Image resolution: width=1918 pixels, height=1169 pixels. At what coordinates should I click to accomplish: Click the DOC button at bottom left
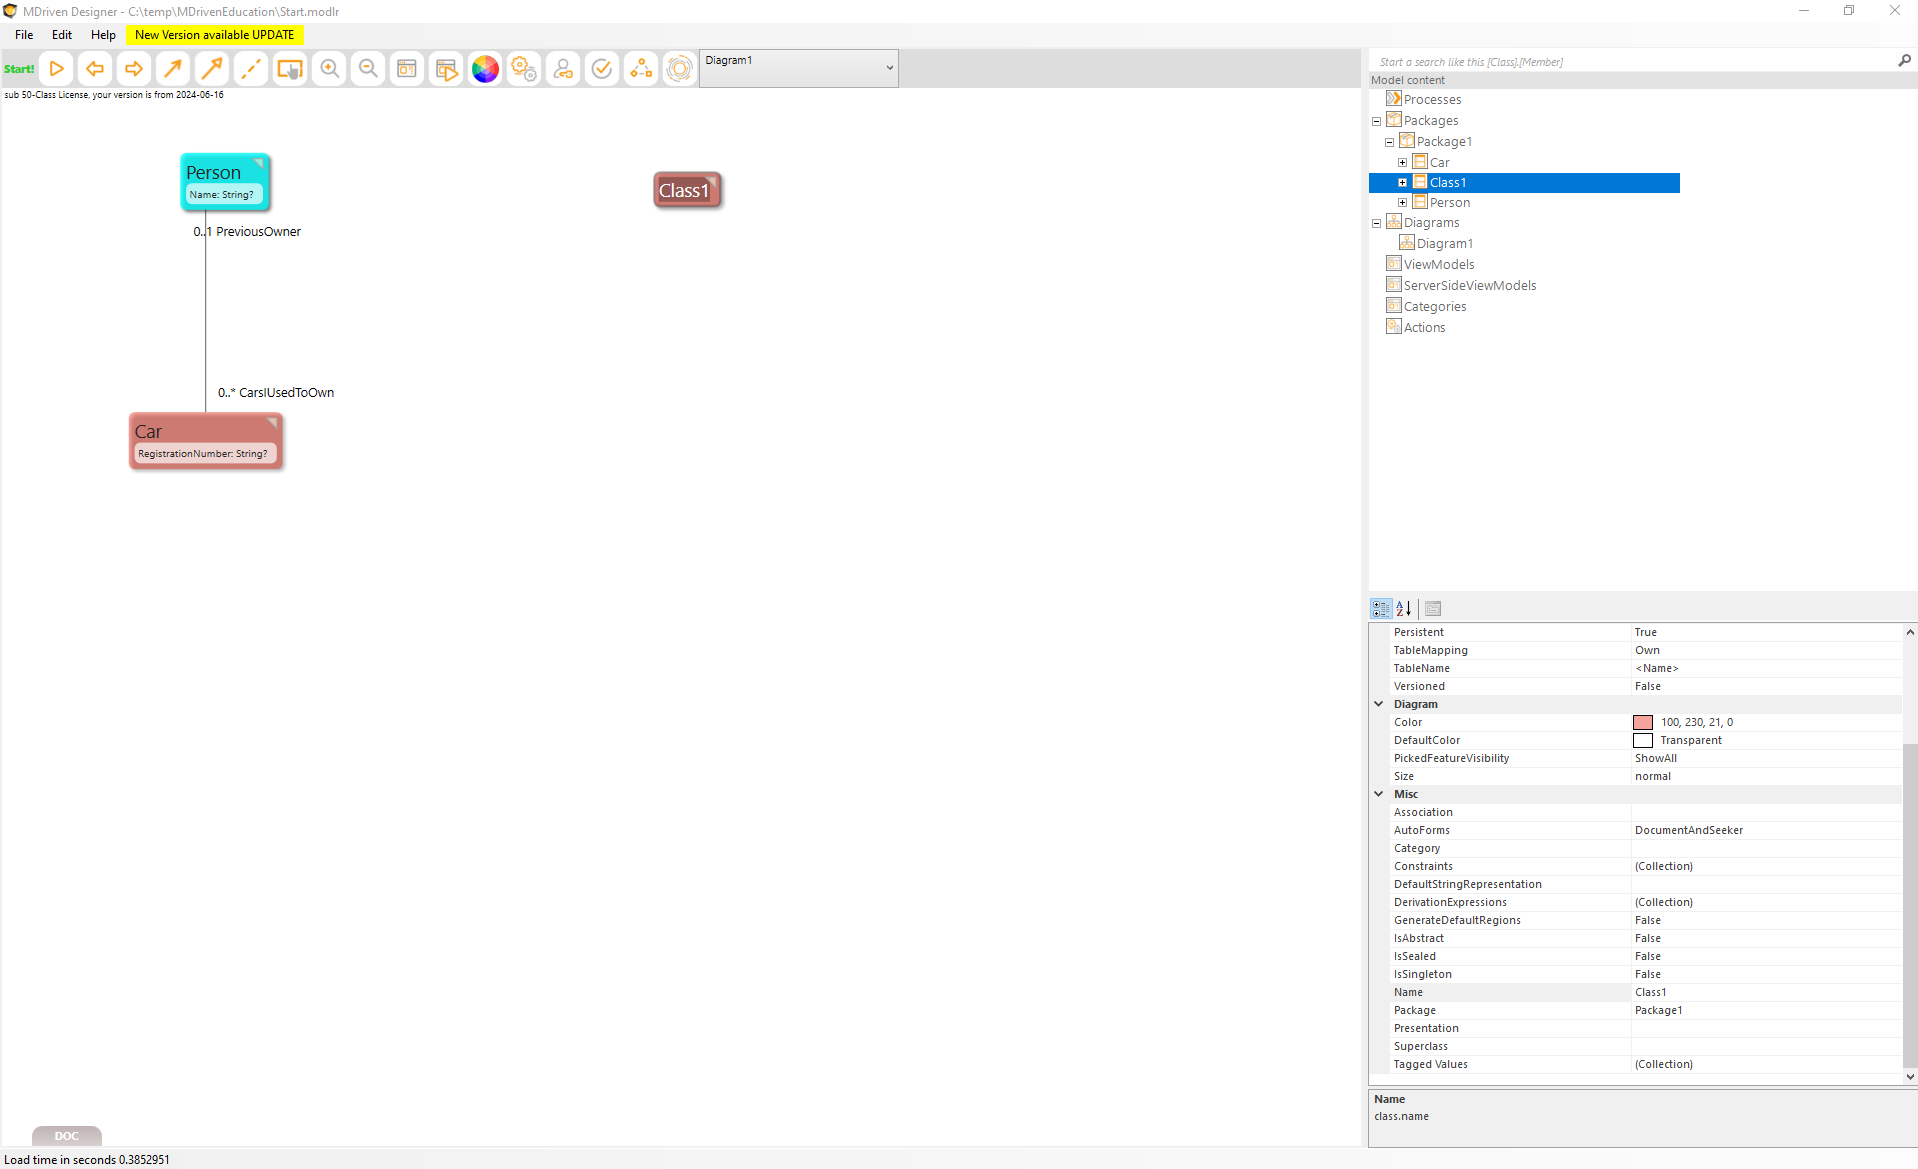[x=66, y=1136]
